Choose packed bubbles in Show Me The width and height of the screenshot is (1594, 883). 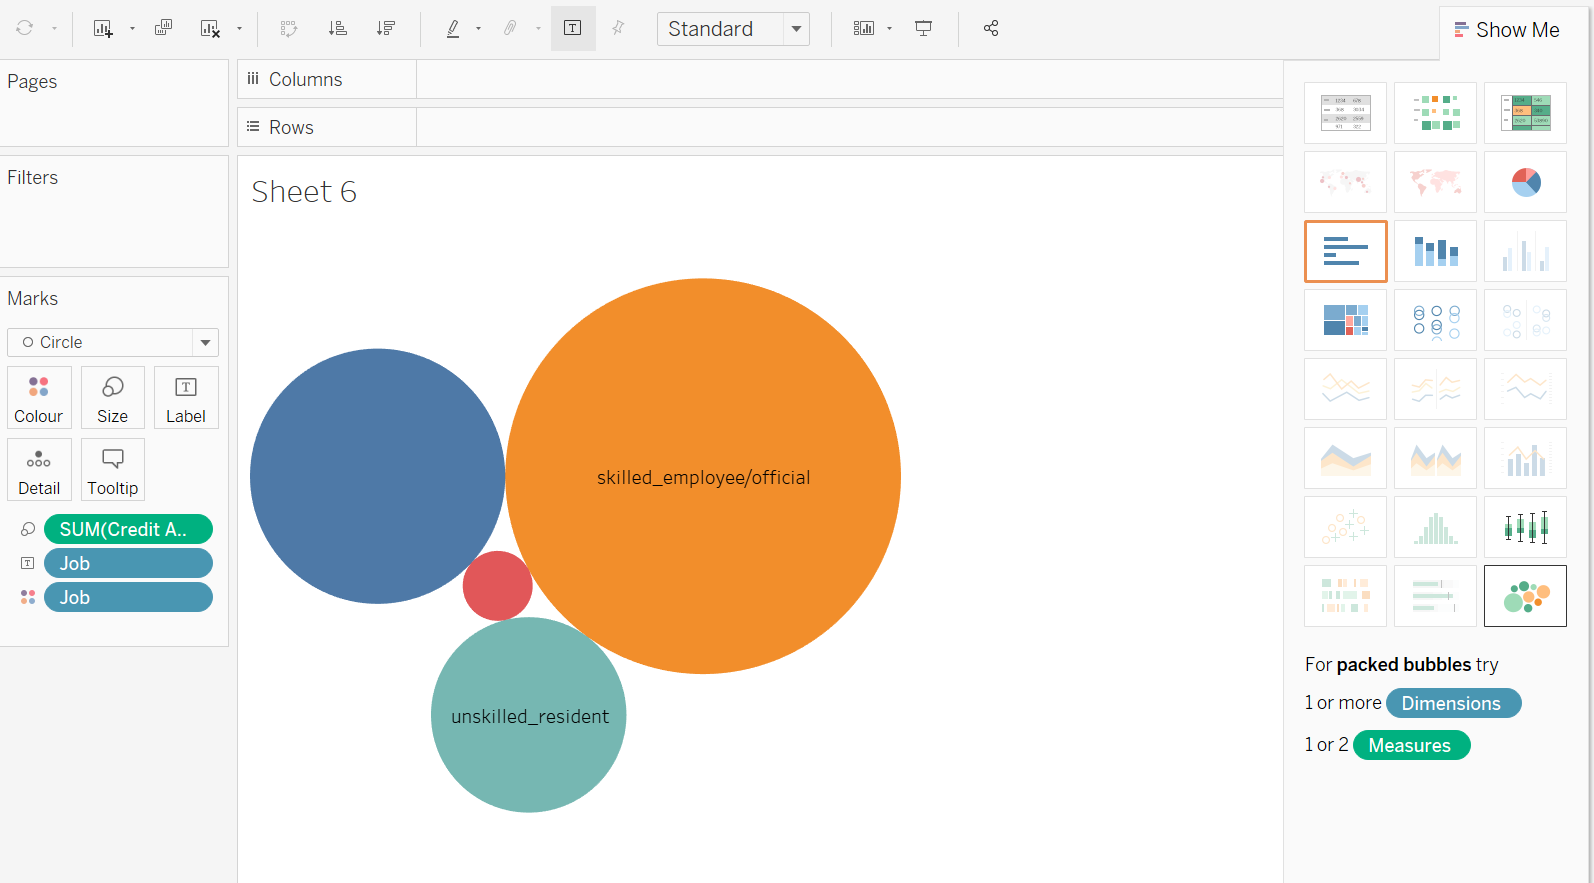1525,596
